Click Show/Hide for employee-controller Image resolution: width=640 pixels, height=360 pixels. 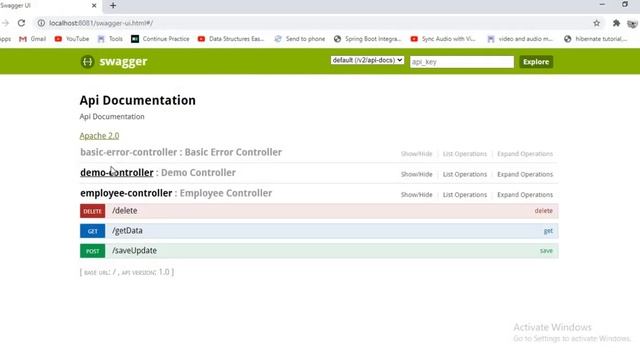(x=416, y=195)
